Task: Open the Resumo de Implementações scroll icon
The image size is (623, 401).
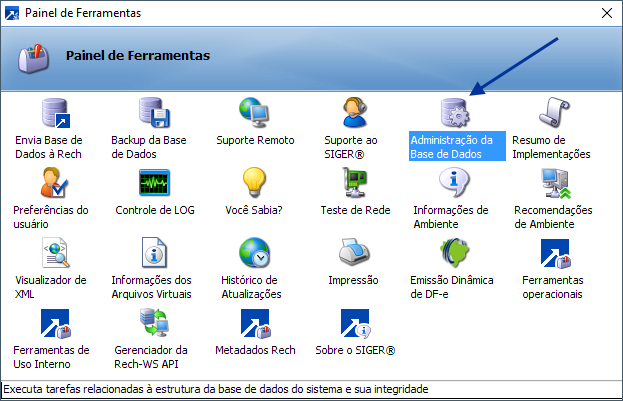Action: click(554, 112)
